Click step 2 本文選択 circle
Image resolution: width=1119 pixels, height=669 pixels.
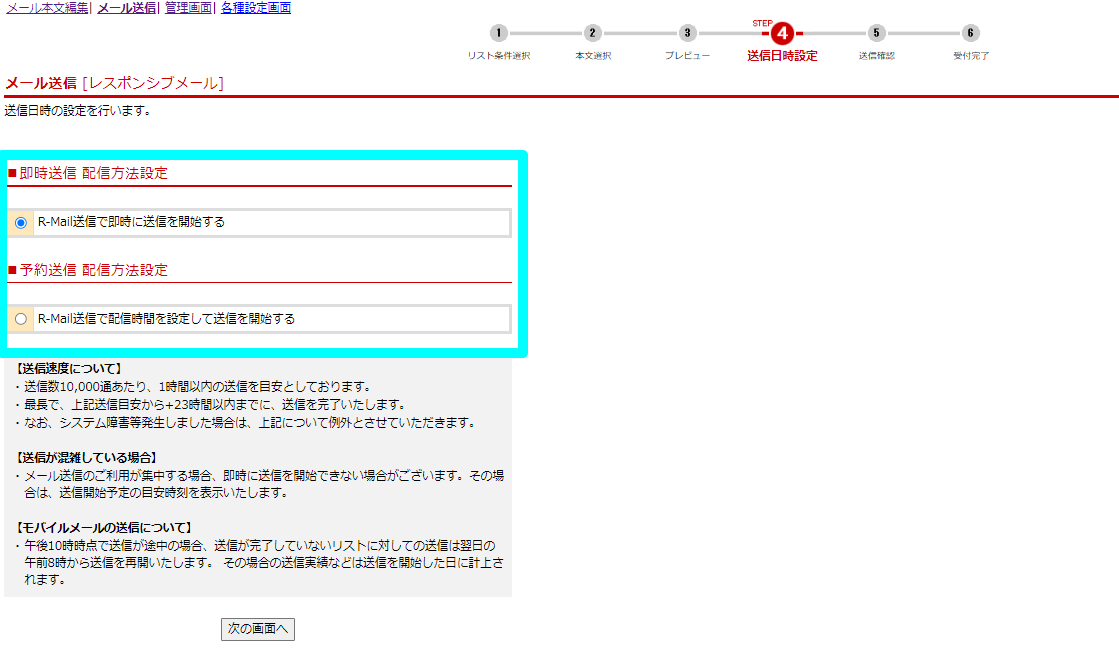[592, 33]
